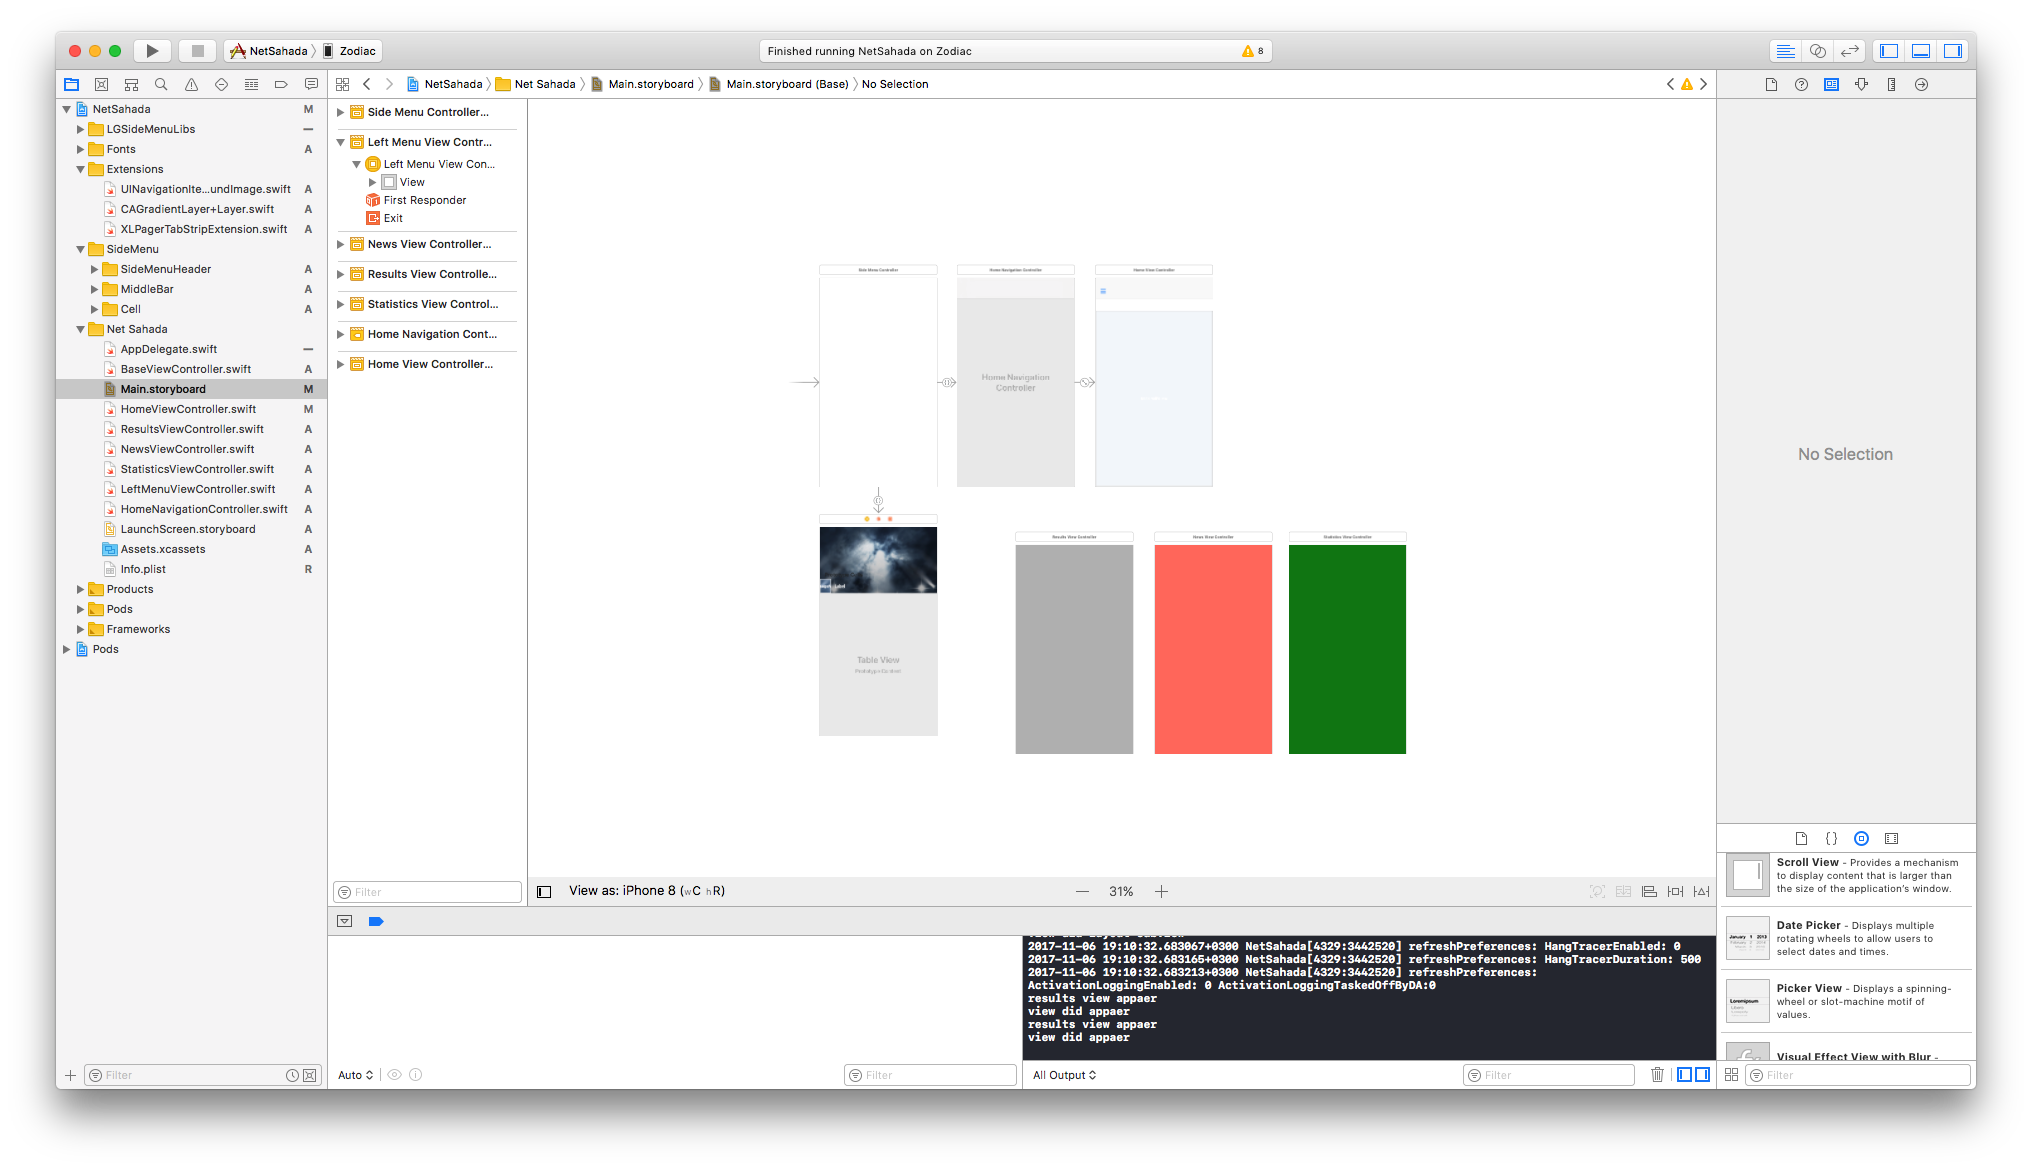2032x1169 pixels.
Task: Select the red News View Controller scene
Action: pos(1213,649)
